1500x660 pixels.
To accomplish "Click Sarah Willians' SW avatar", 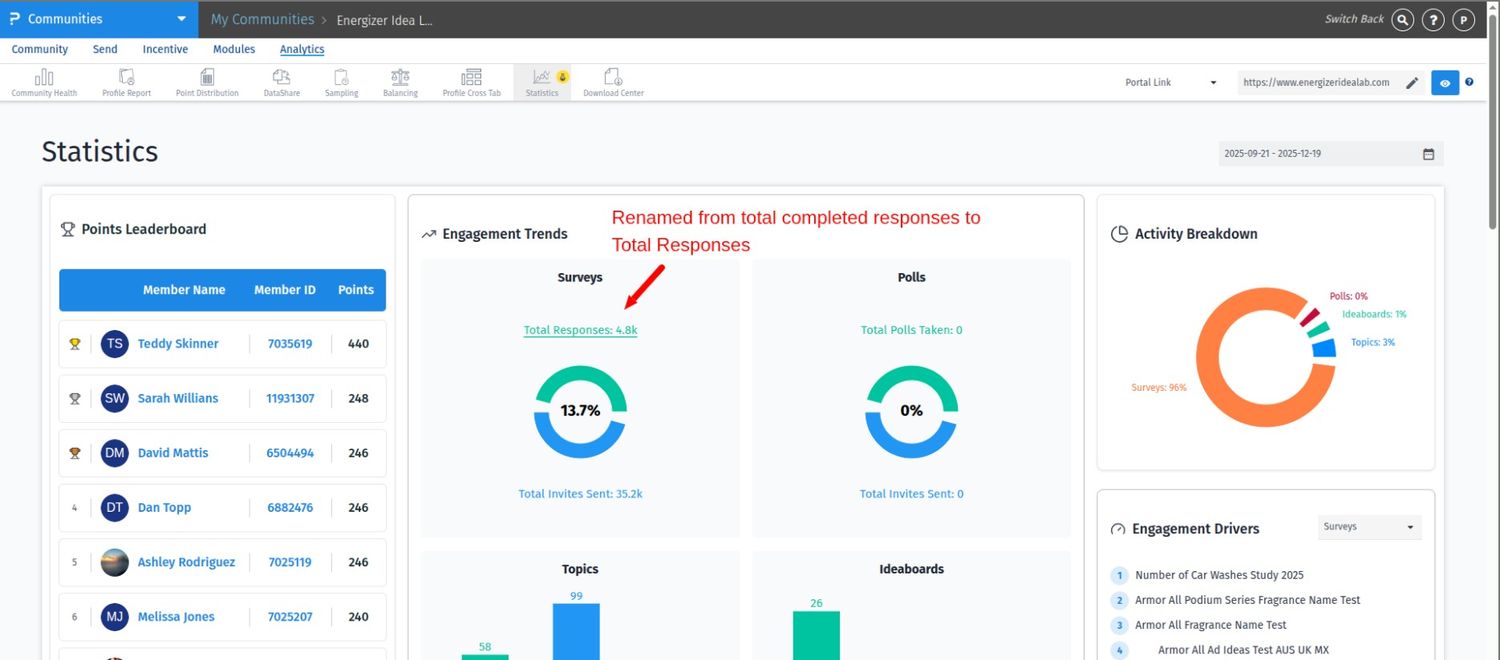I will coord(115,398).
